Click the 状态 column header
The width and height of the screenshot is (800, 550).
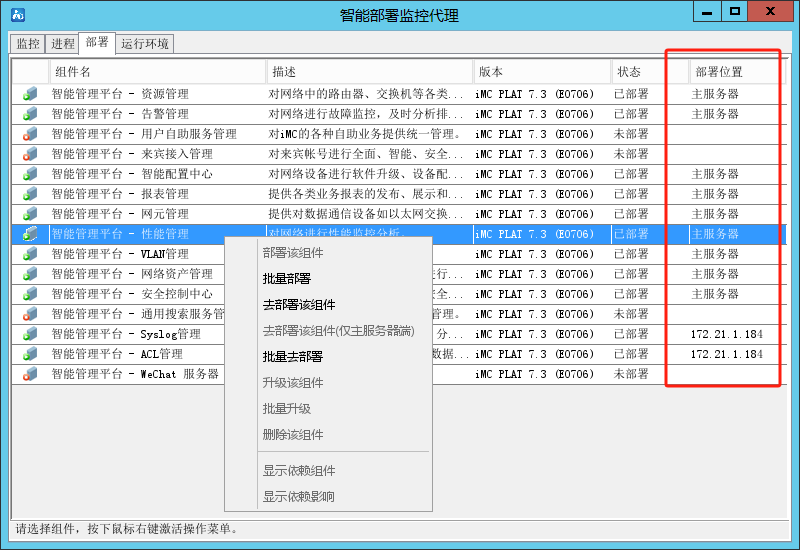click(650, 72)
